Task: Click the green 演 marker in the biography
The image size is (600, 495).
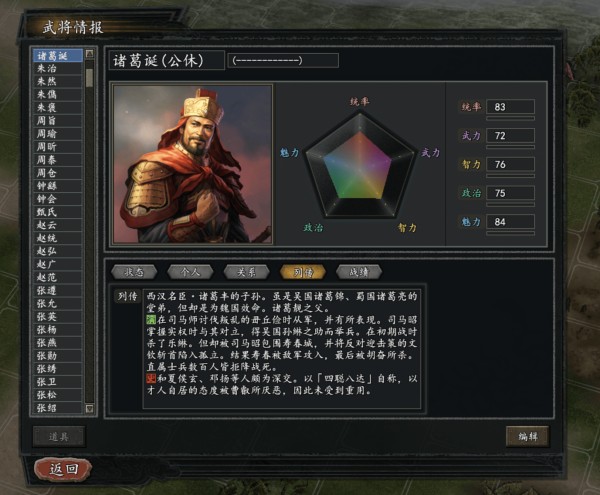Action: (x=151, y=319)
